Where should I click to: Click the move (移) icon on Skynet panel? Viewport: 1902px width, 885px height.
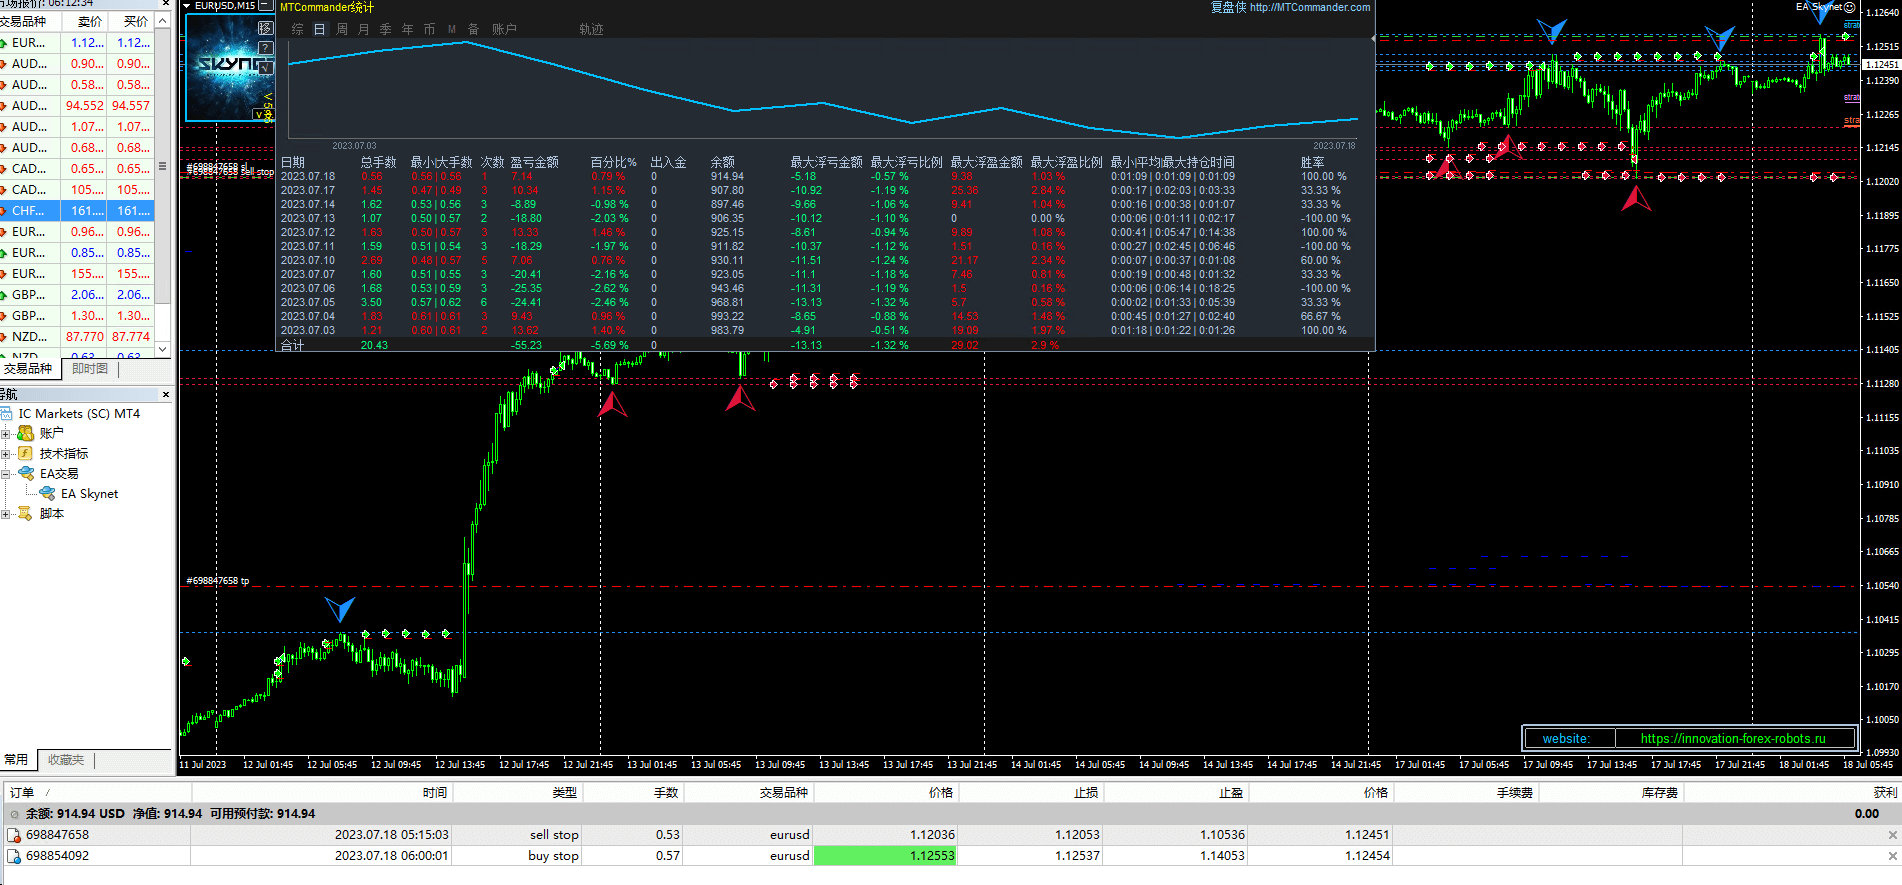(x=265, y=28)
